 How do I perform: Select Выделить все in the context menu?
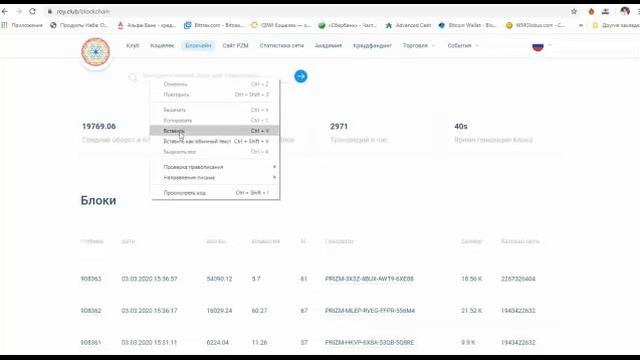[x=215, y=152]
